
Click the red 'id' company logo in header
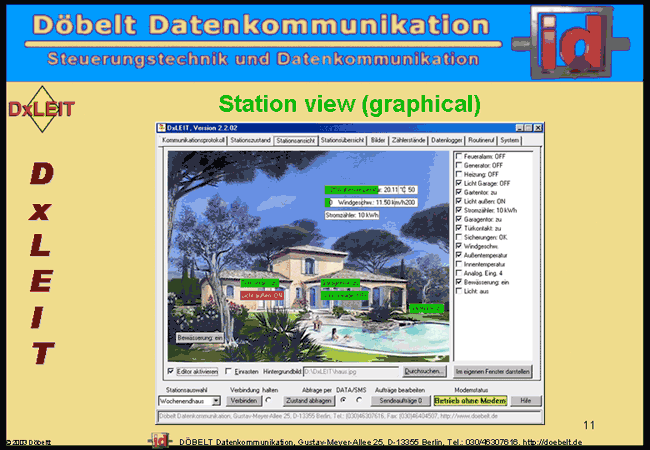tap(571, 42)
